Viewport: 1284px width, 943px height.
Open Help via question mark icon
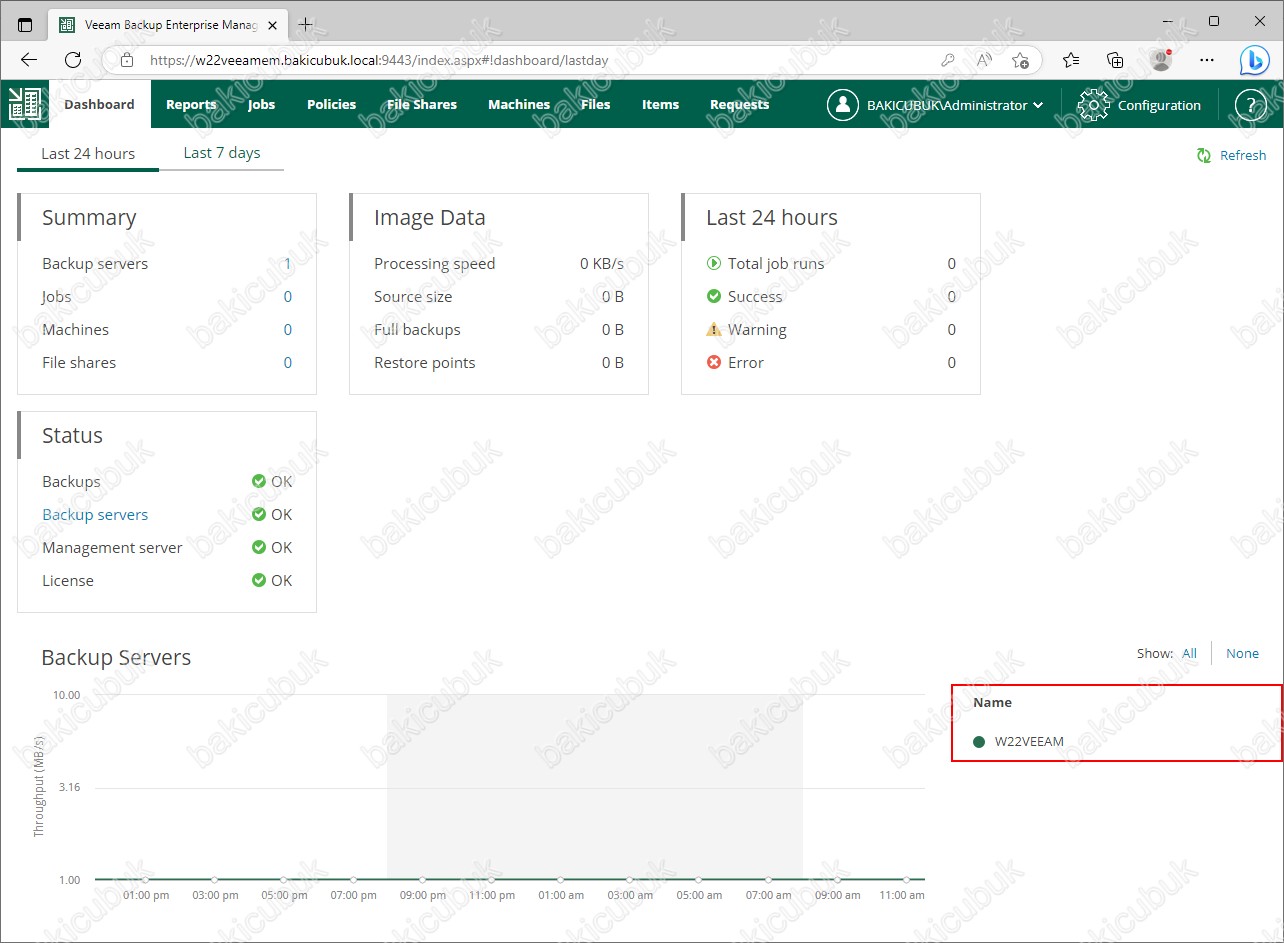(x=1251, y=105)
